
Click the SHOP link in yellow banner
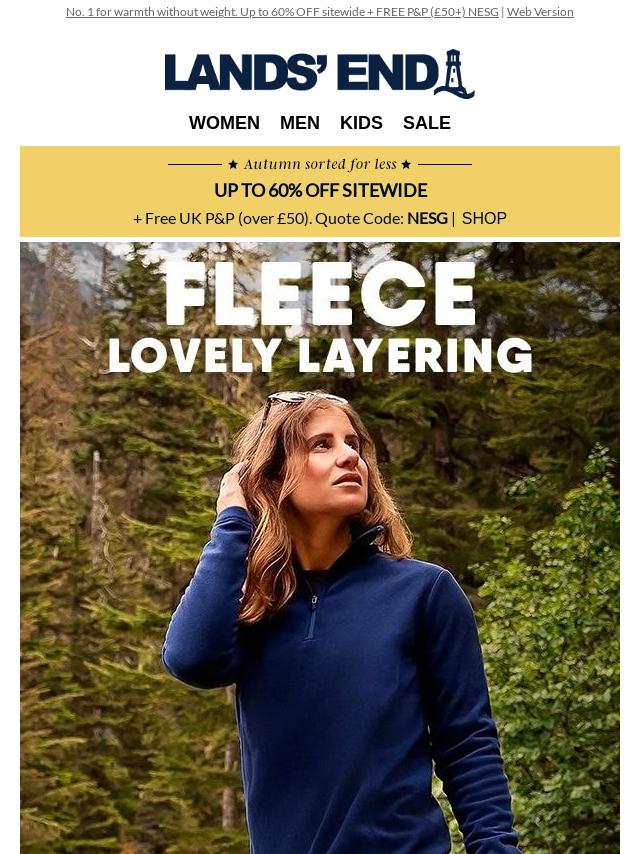coord(484,218)
